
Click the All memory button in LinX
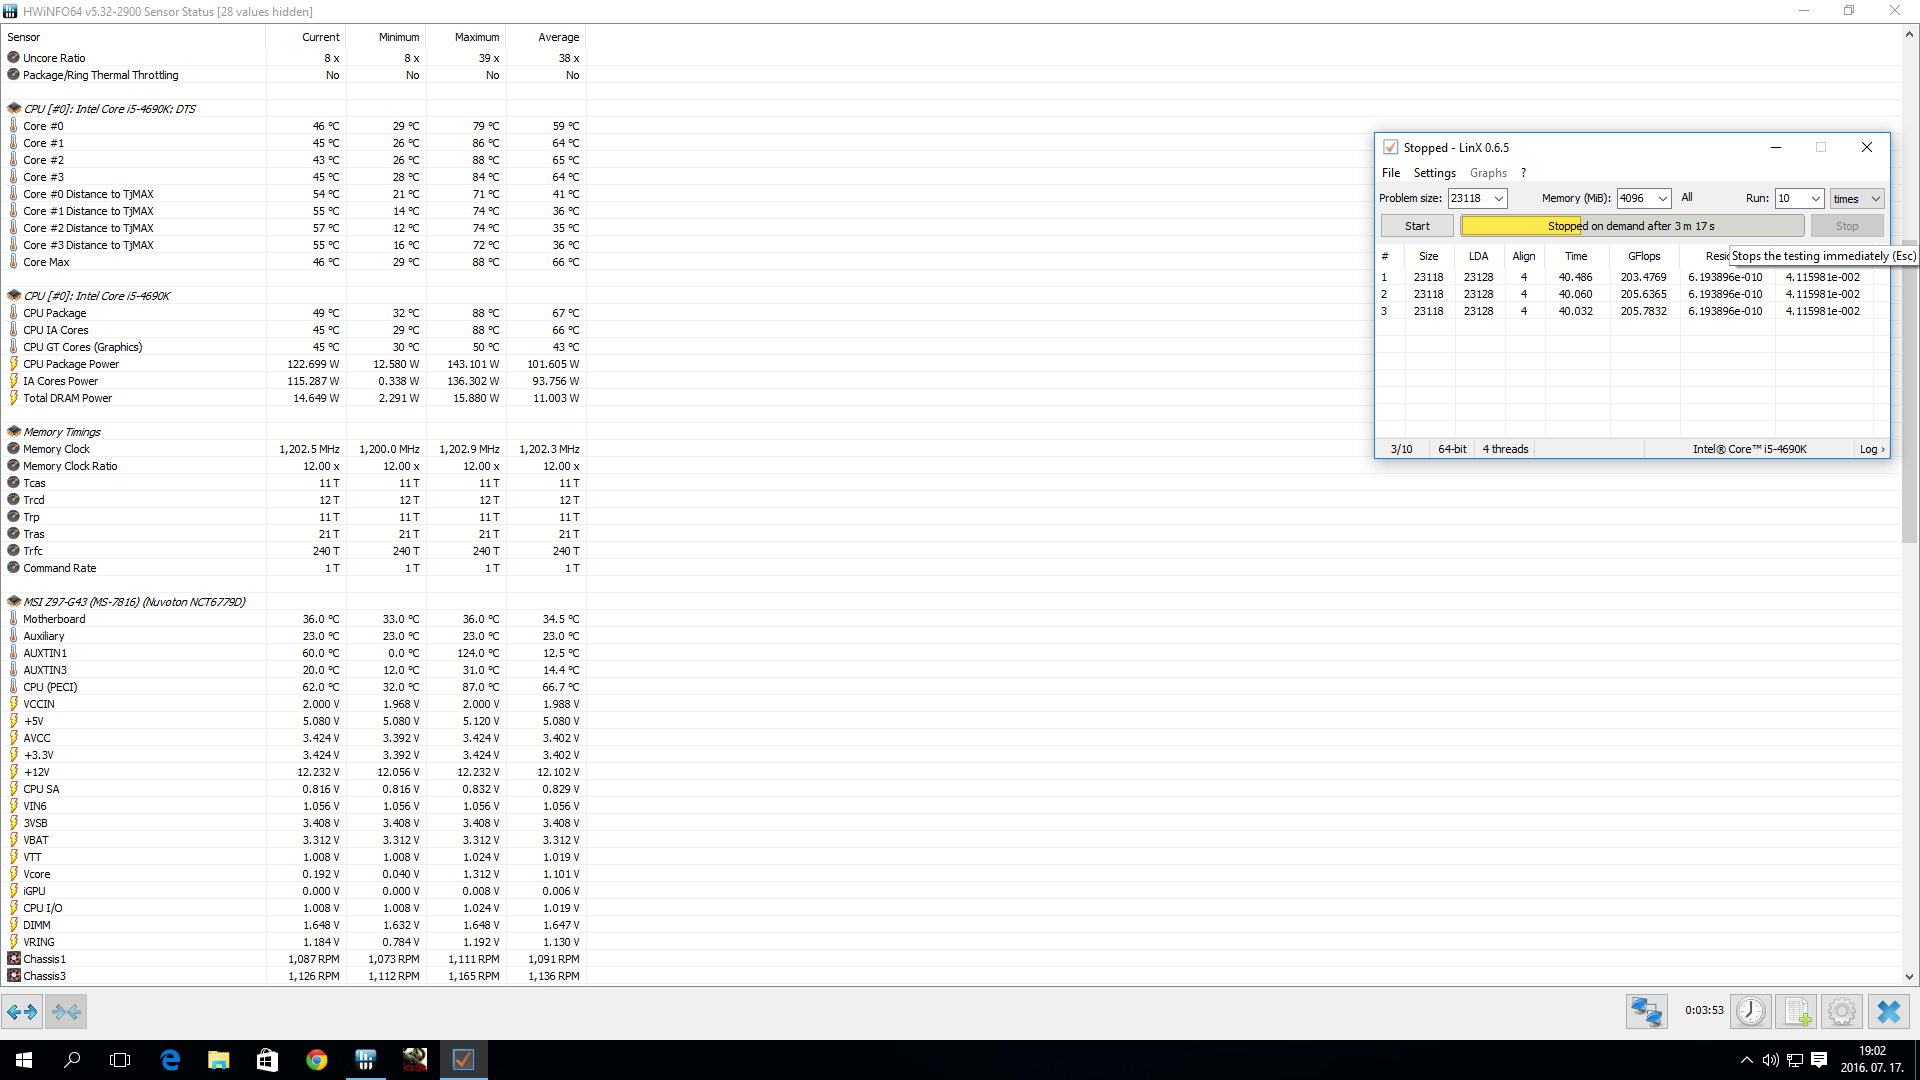pyautogui.click(x=1687, y=198)
